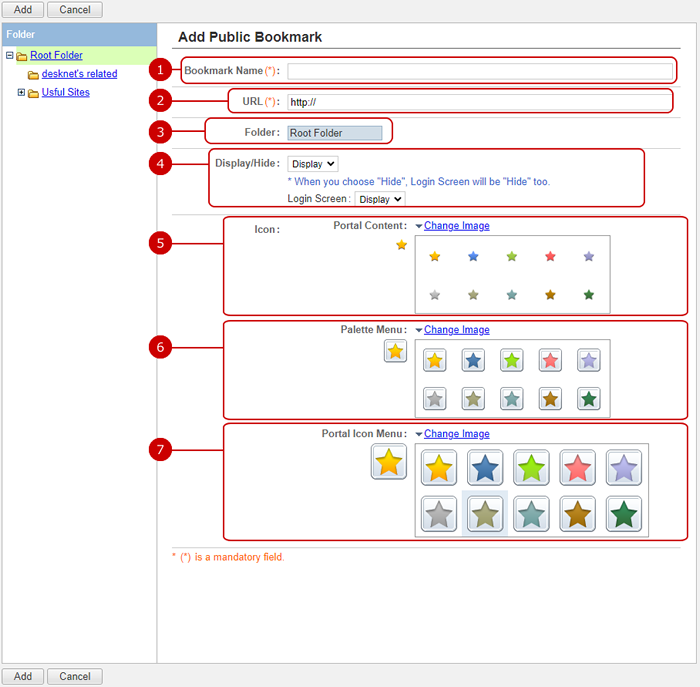
Task: Choose light green star in Palette Menu grid
Action: click(x=512, y=360)
